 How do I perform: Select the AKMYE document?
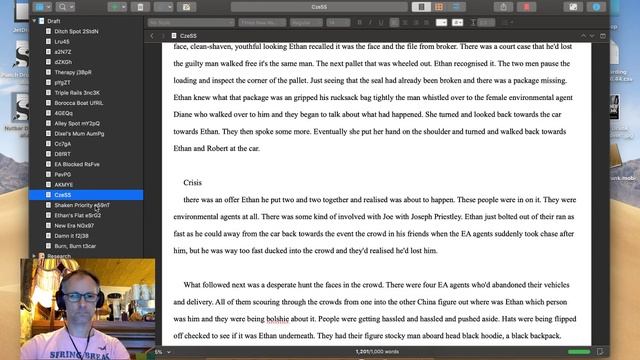(64, 184)
